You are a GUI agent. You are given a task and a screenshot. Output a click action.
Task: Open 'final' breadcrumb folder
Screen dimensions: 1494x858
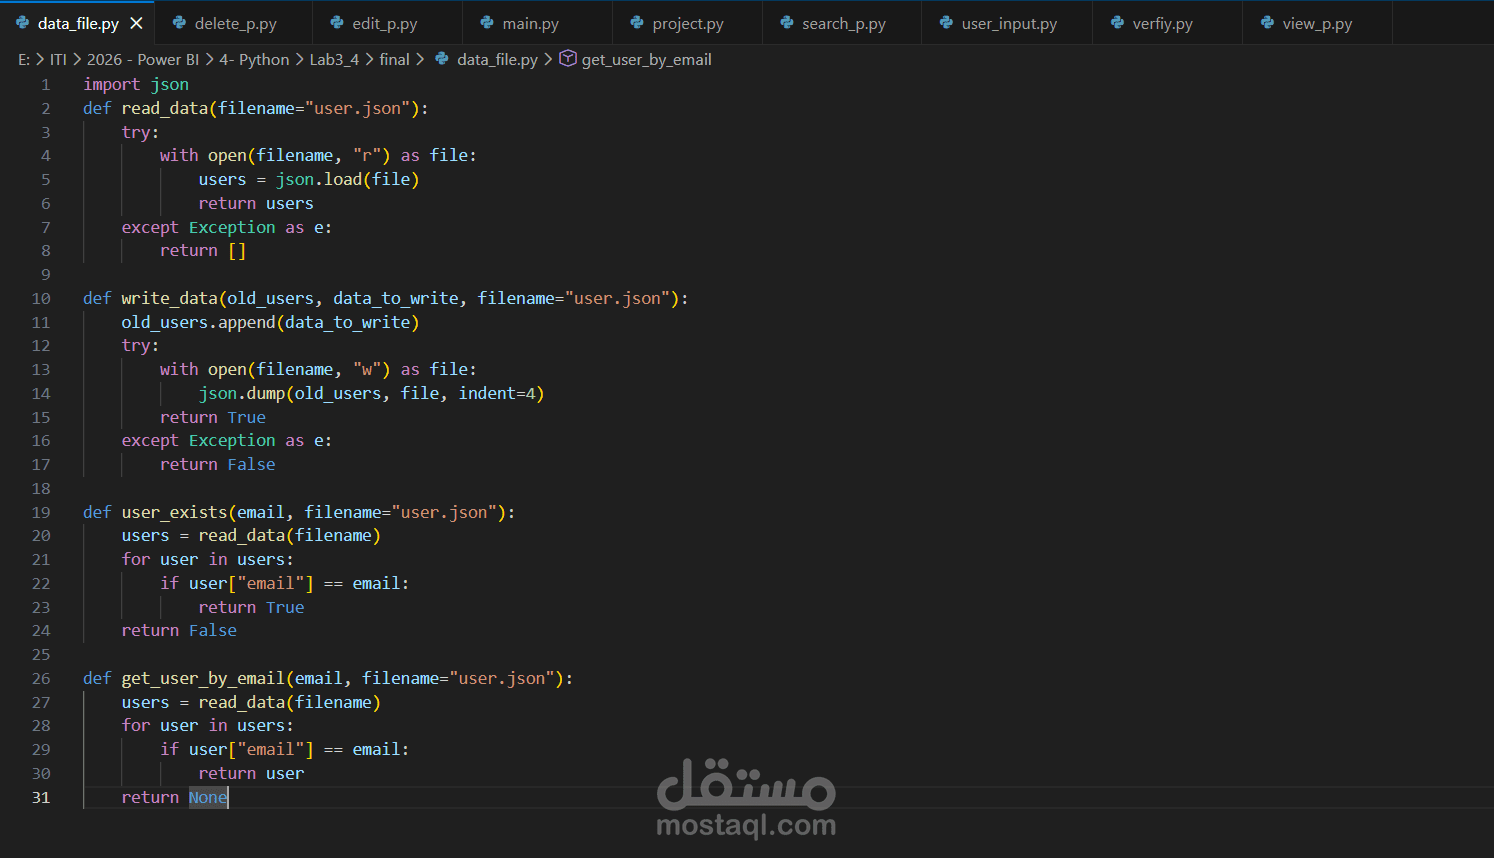tap(394, 60)
